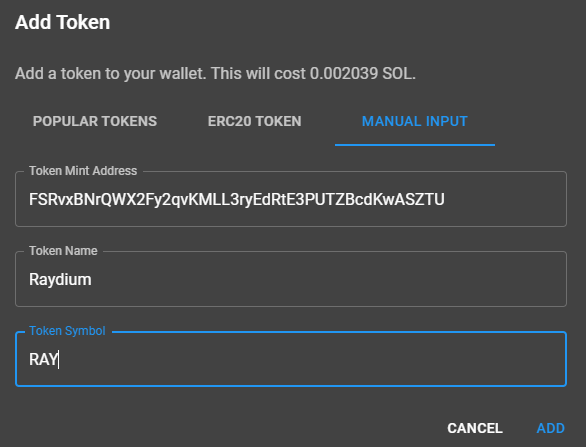Select the Manual Input tab
This screenshot has height=447, width=586.
pos(415,121)
